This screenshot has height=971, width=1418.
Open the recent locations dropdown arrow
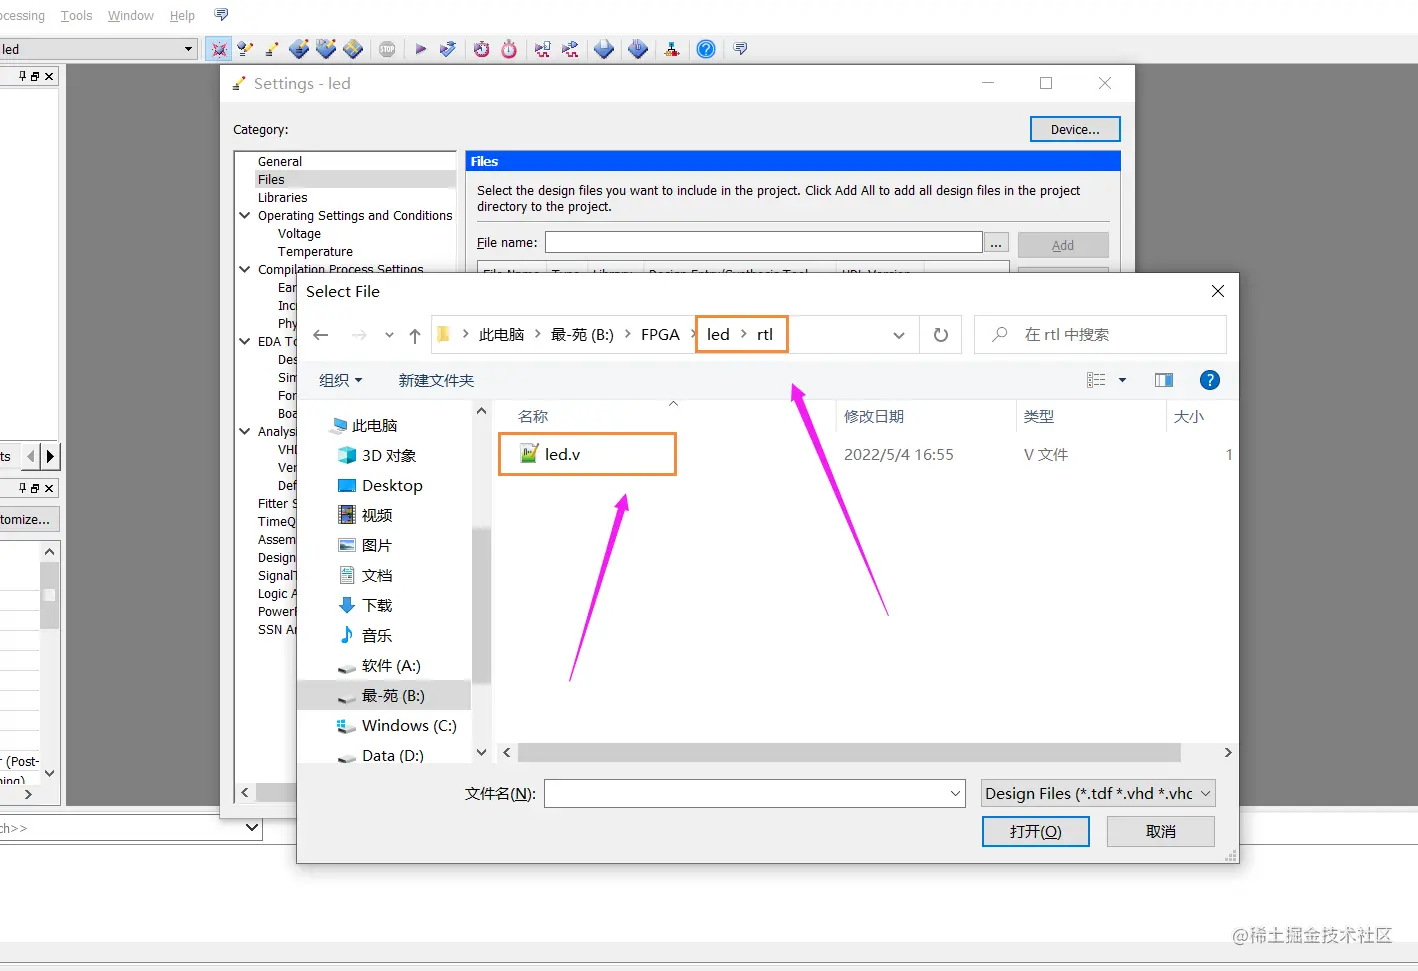389,335
